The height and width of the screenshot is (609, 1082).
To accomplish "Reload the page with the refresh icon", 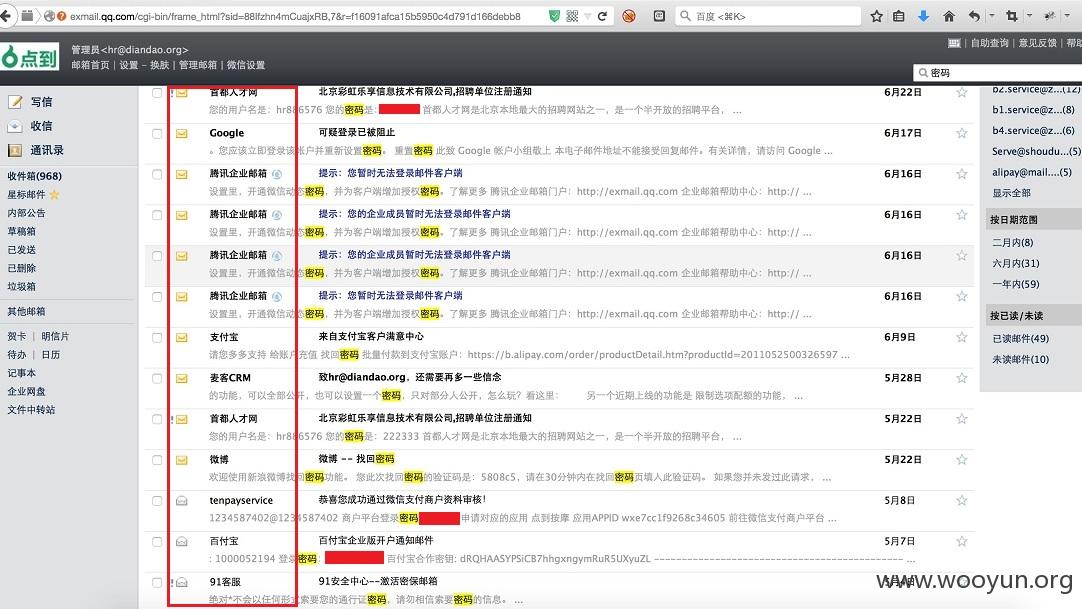I will pos(602,16).
